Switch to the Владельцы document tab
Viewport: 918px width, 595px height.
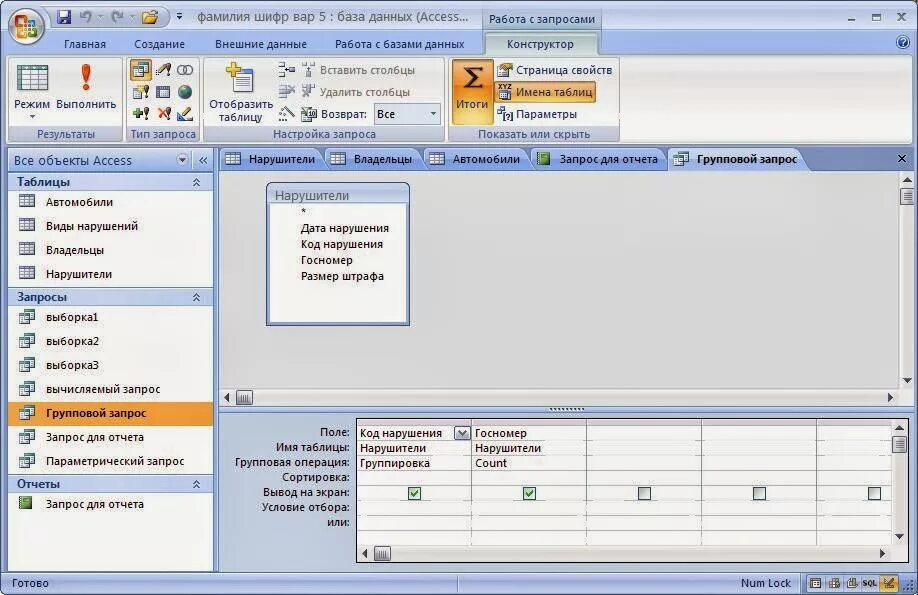coord(372,159)
